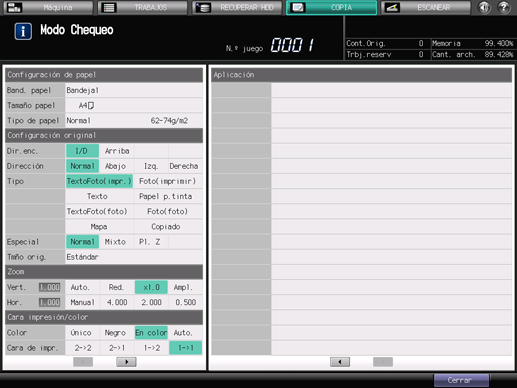Go to next page of left settings panel
The image size is (517, 388).
tap(126, 362)
